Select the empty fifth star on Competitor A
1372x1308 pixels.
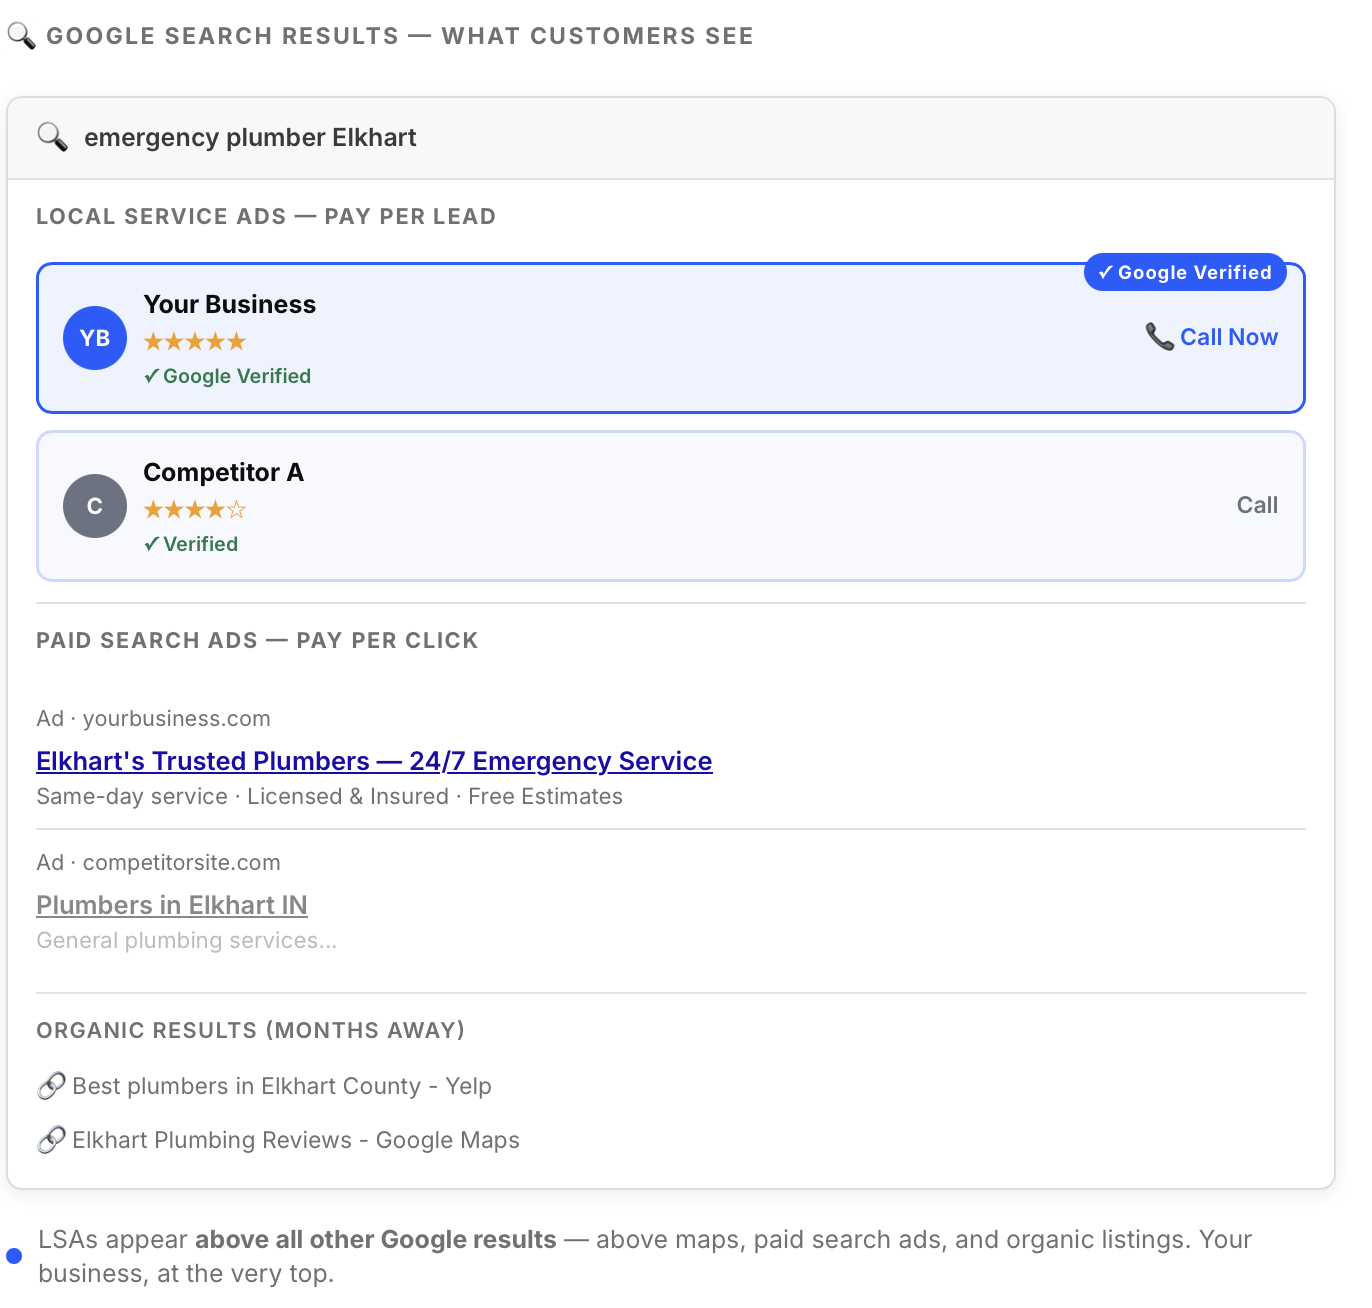pos(237,509)
